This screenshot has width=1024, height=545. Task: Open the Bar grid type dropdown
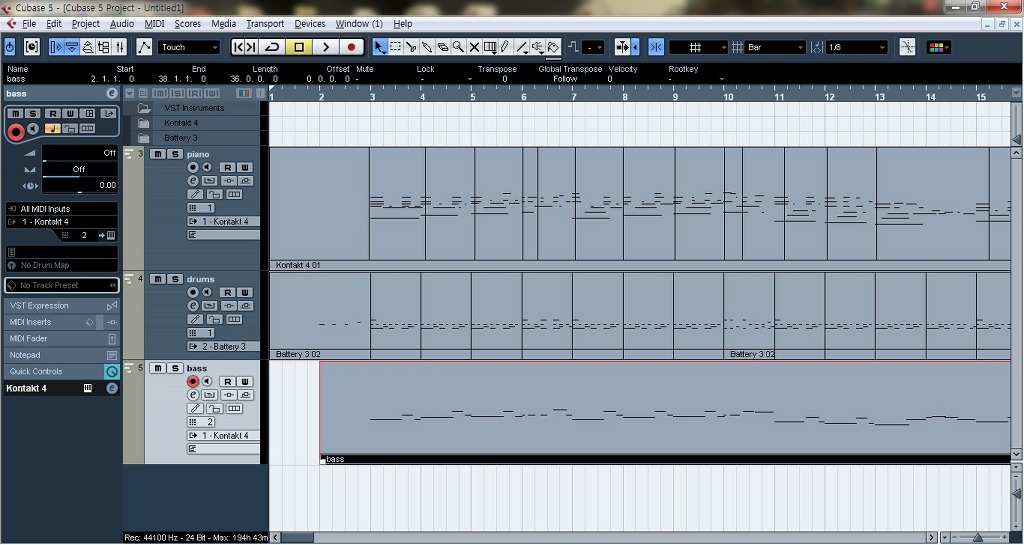pyautogui.click(x=775, y=47)
